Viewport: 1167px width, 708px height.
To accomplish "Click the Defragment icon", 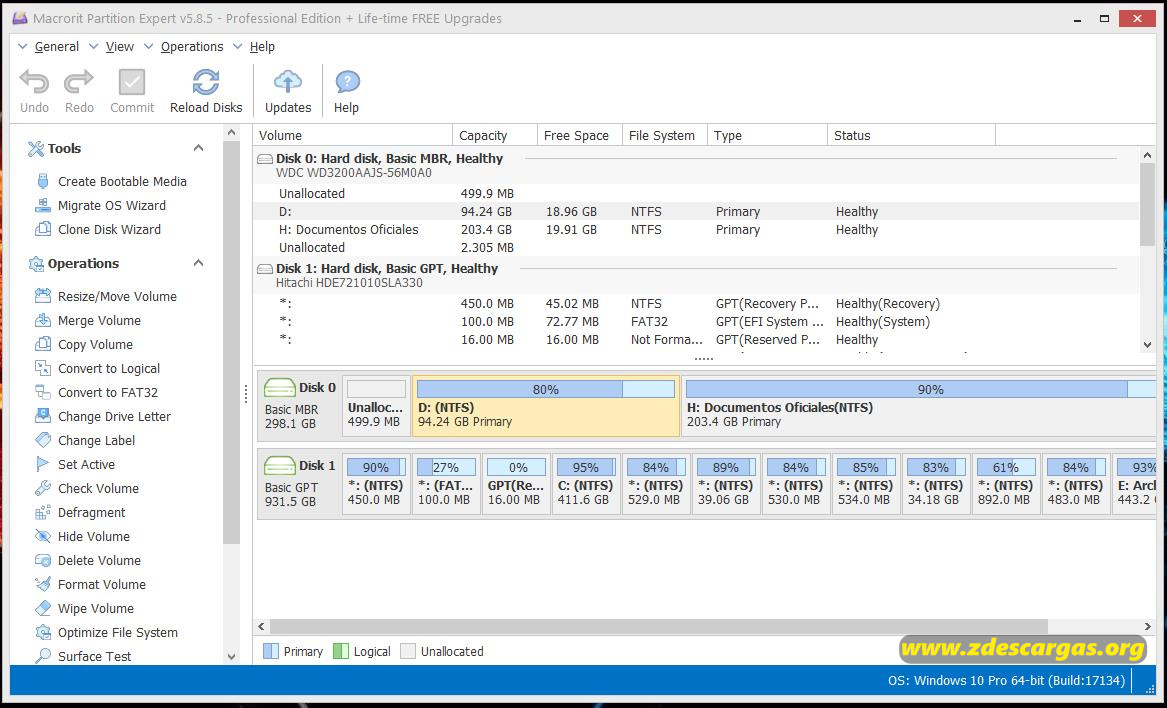I will pos(43,512).
